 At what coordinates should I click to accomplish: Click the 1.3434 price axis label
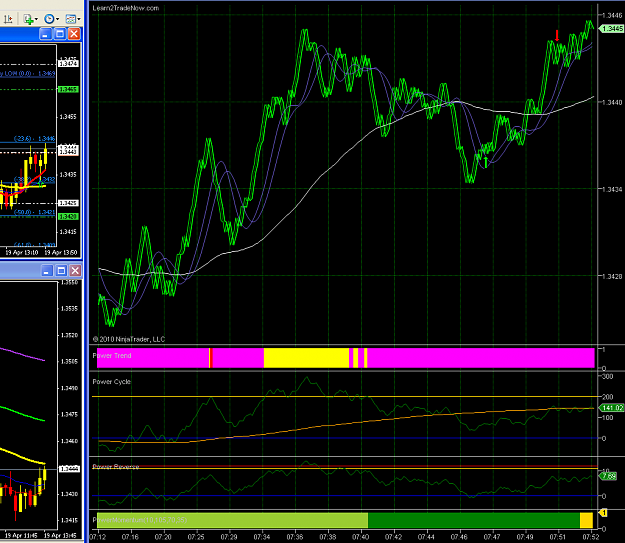point(612,189)
